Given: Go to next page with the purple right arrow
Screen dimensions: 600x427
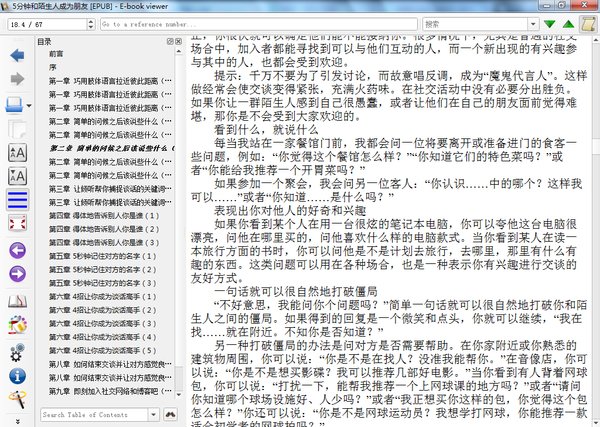Looking at the screenshot, I should coord(17,274).
